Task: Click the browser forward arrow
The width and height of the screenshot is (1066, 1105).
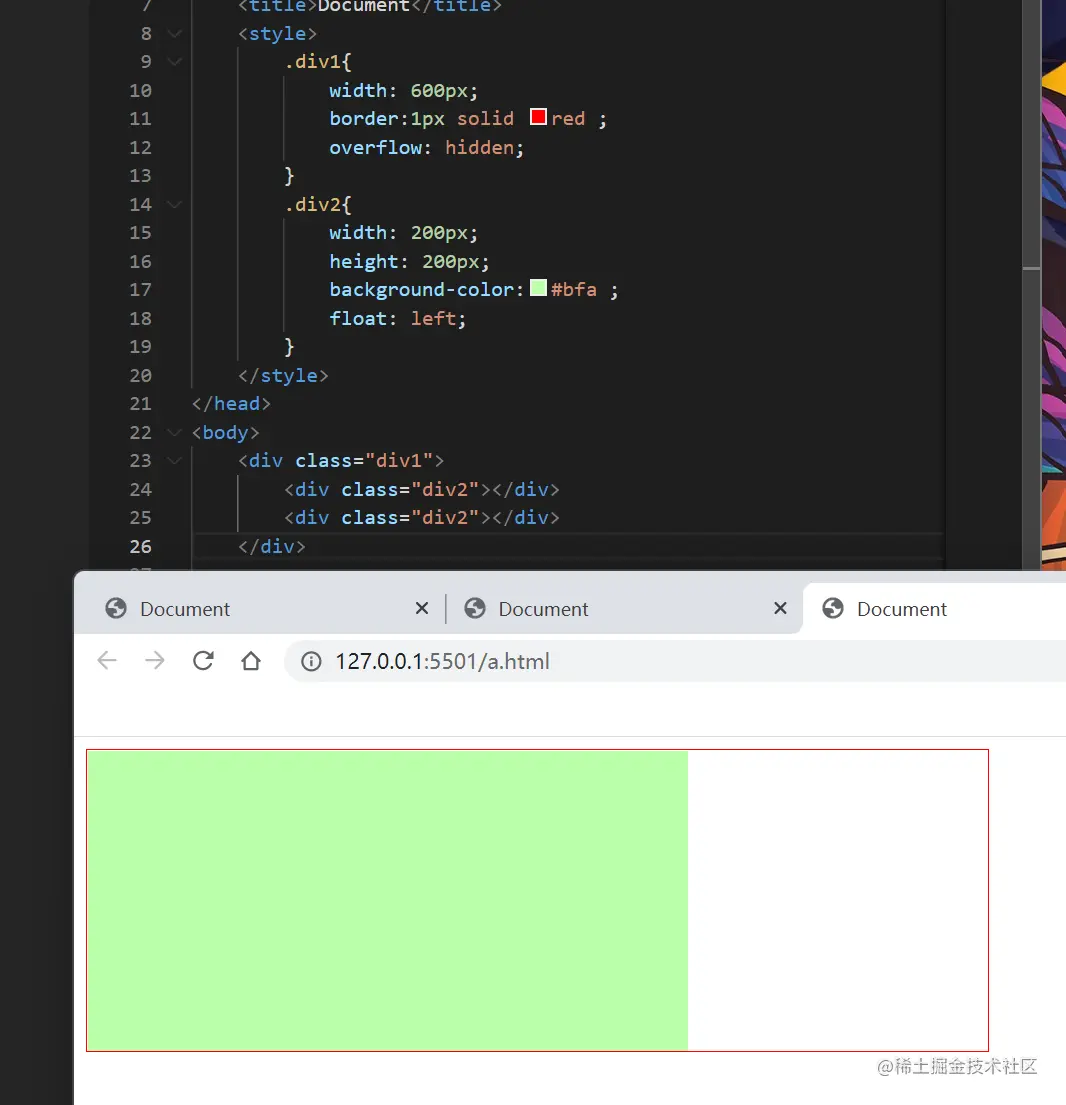Action: 155,661
